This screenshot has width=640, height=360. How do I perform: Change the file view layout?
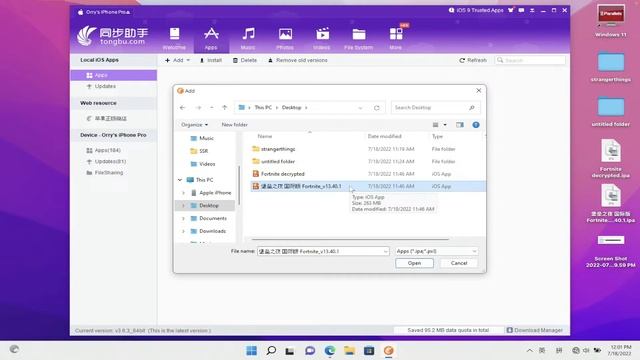point(436,124)
